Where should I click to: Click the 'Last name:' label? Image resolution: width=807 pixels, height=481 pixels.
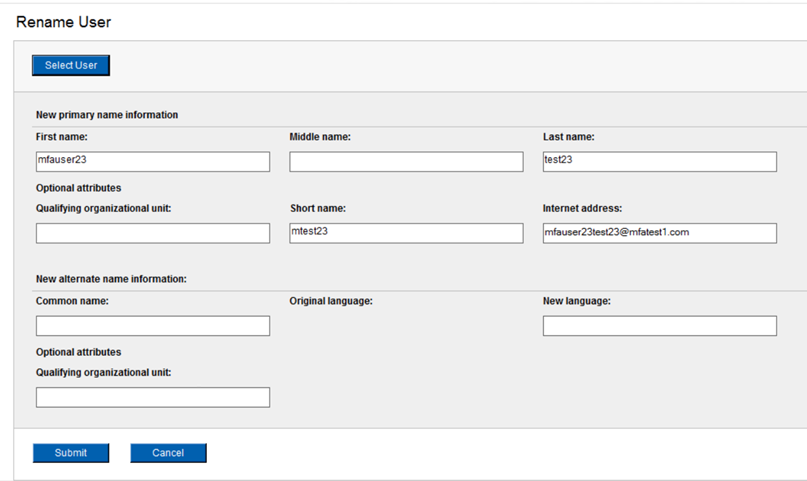click(569, 137)
